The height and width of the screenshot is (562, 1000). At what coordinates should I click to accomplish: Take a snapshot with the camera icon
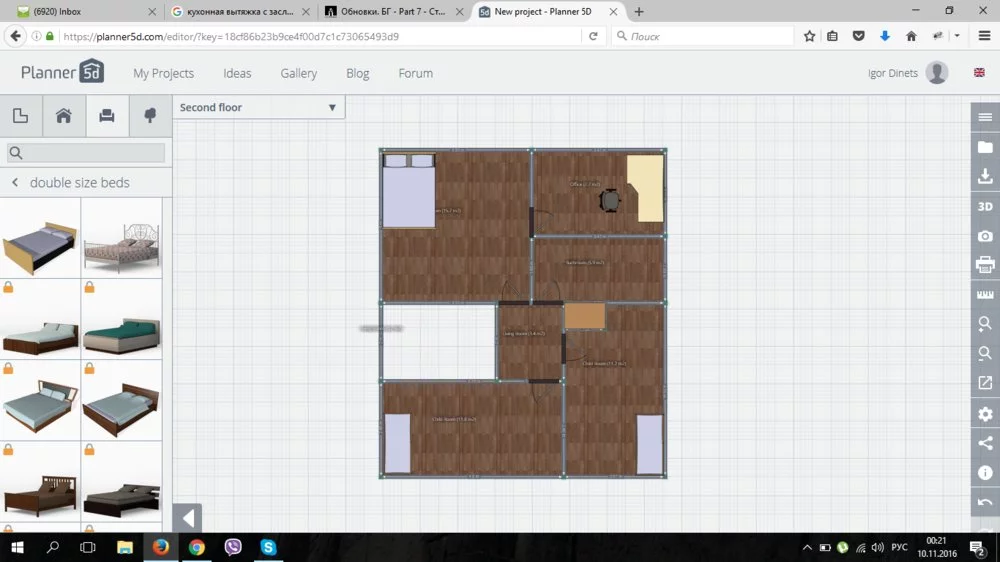[x=985, y=236]
